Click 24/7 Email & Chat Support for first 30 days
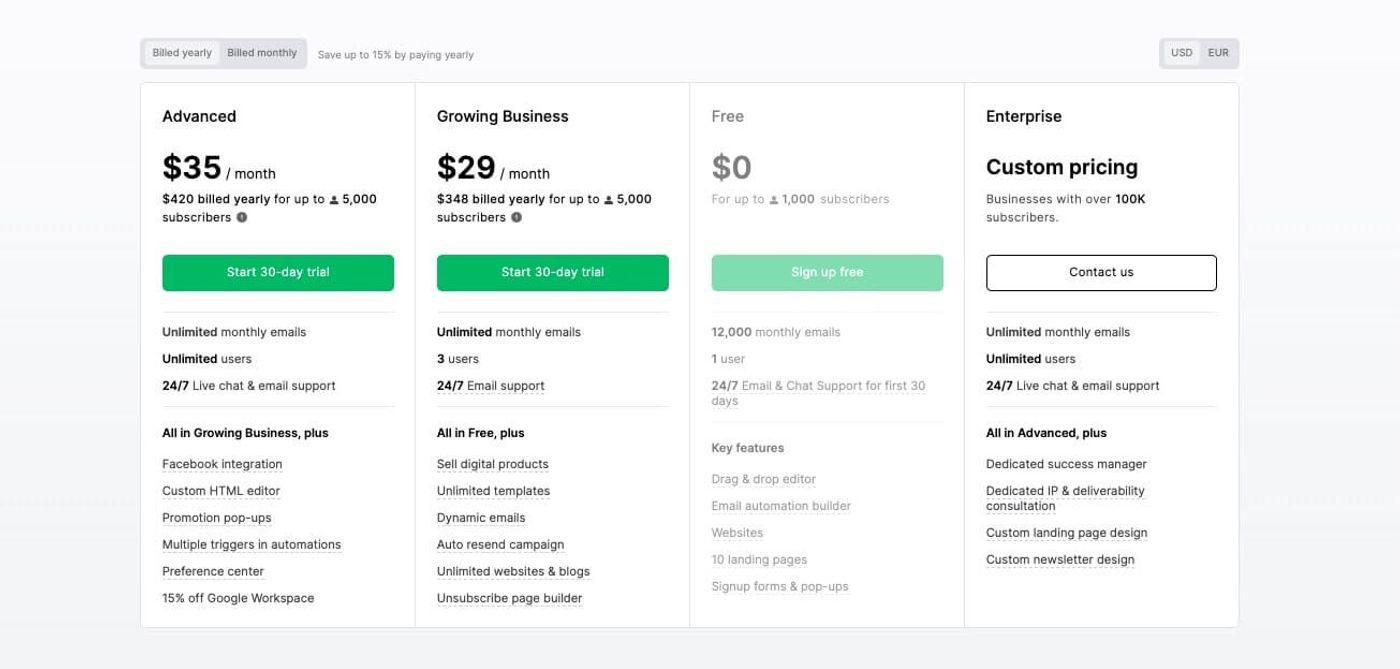Viewport: 1400px width, 669px height. [818, 393]
